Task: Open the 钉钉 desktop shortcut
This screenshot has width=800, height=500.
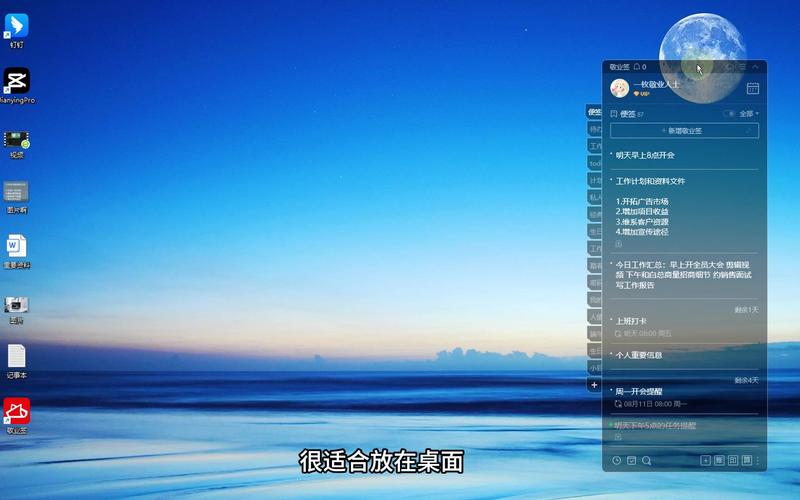Action: pyautogui.click(x=16, y=31)
